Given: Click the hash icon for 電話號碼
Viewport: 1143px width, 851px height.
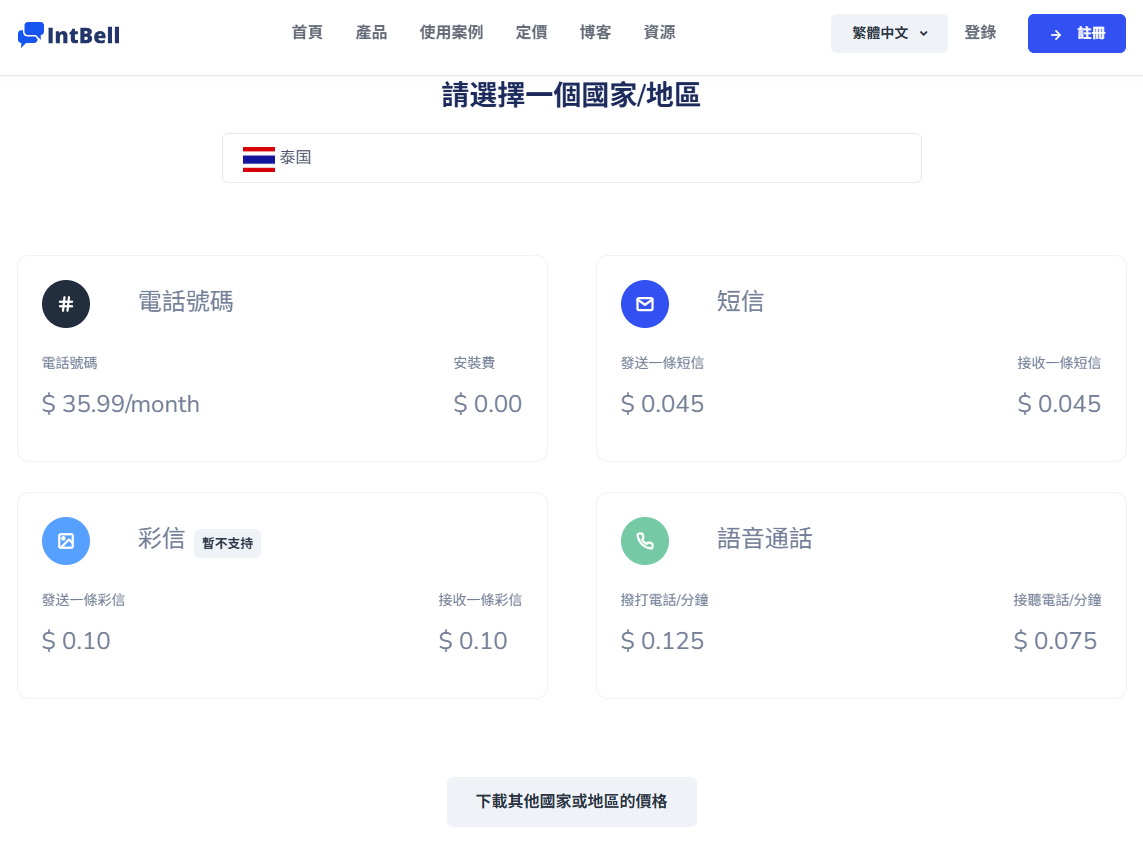Looking at the screenshot, I should pyautogui.click(x=66, y=304).
